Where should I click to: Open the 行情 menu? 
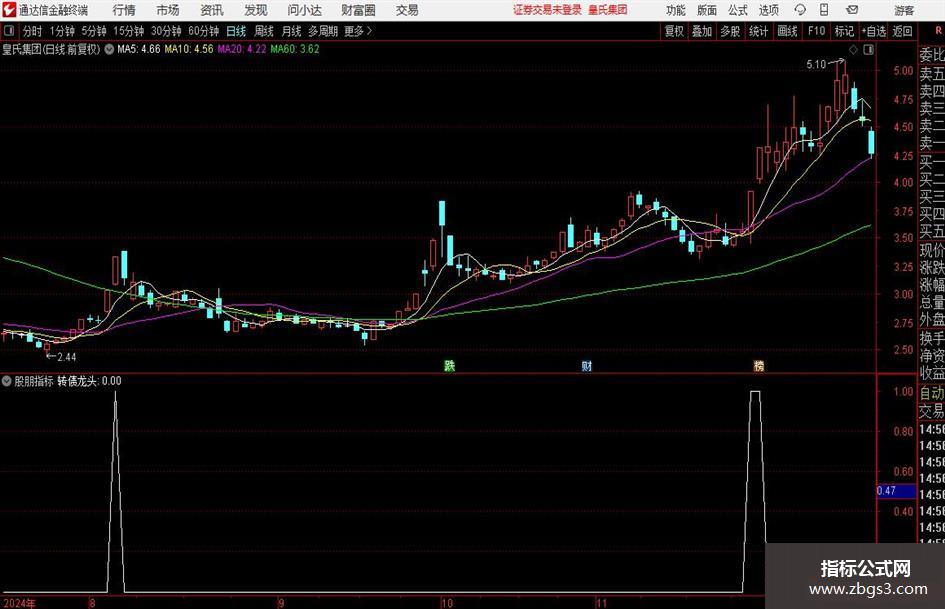124,10
